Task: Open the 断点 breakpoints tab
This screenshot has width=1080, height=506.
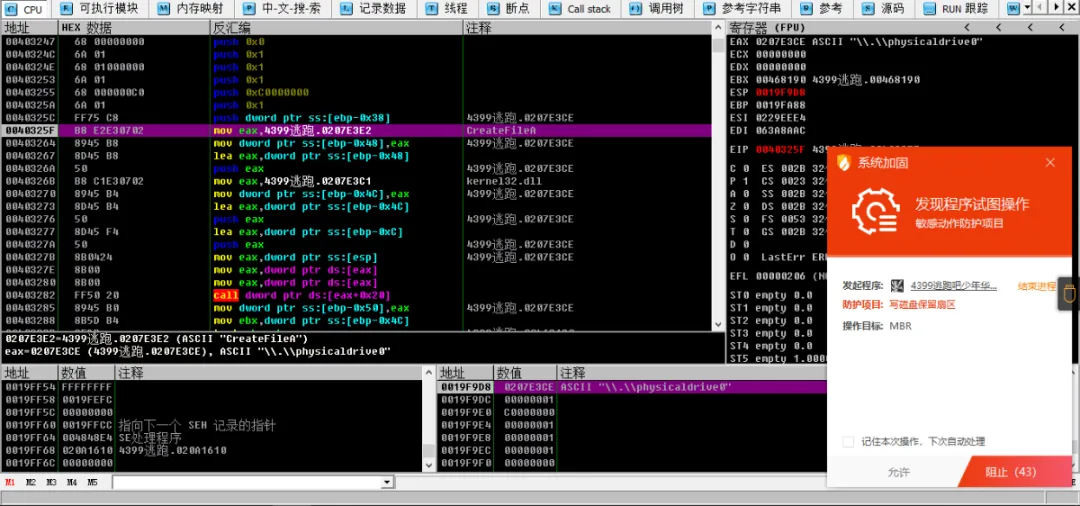Action: pyautogui.click(x=509, y=9)
